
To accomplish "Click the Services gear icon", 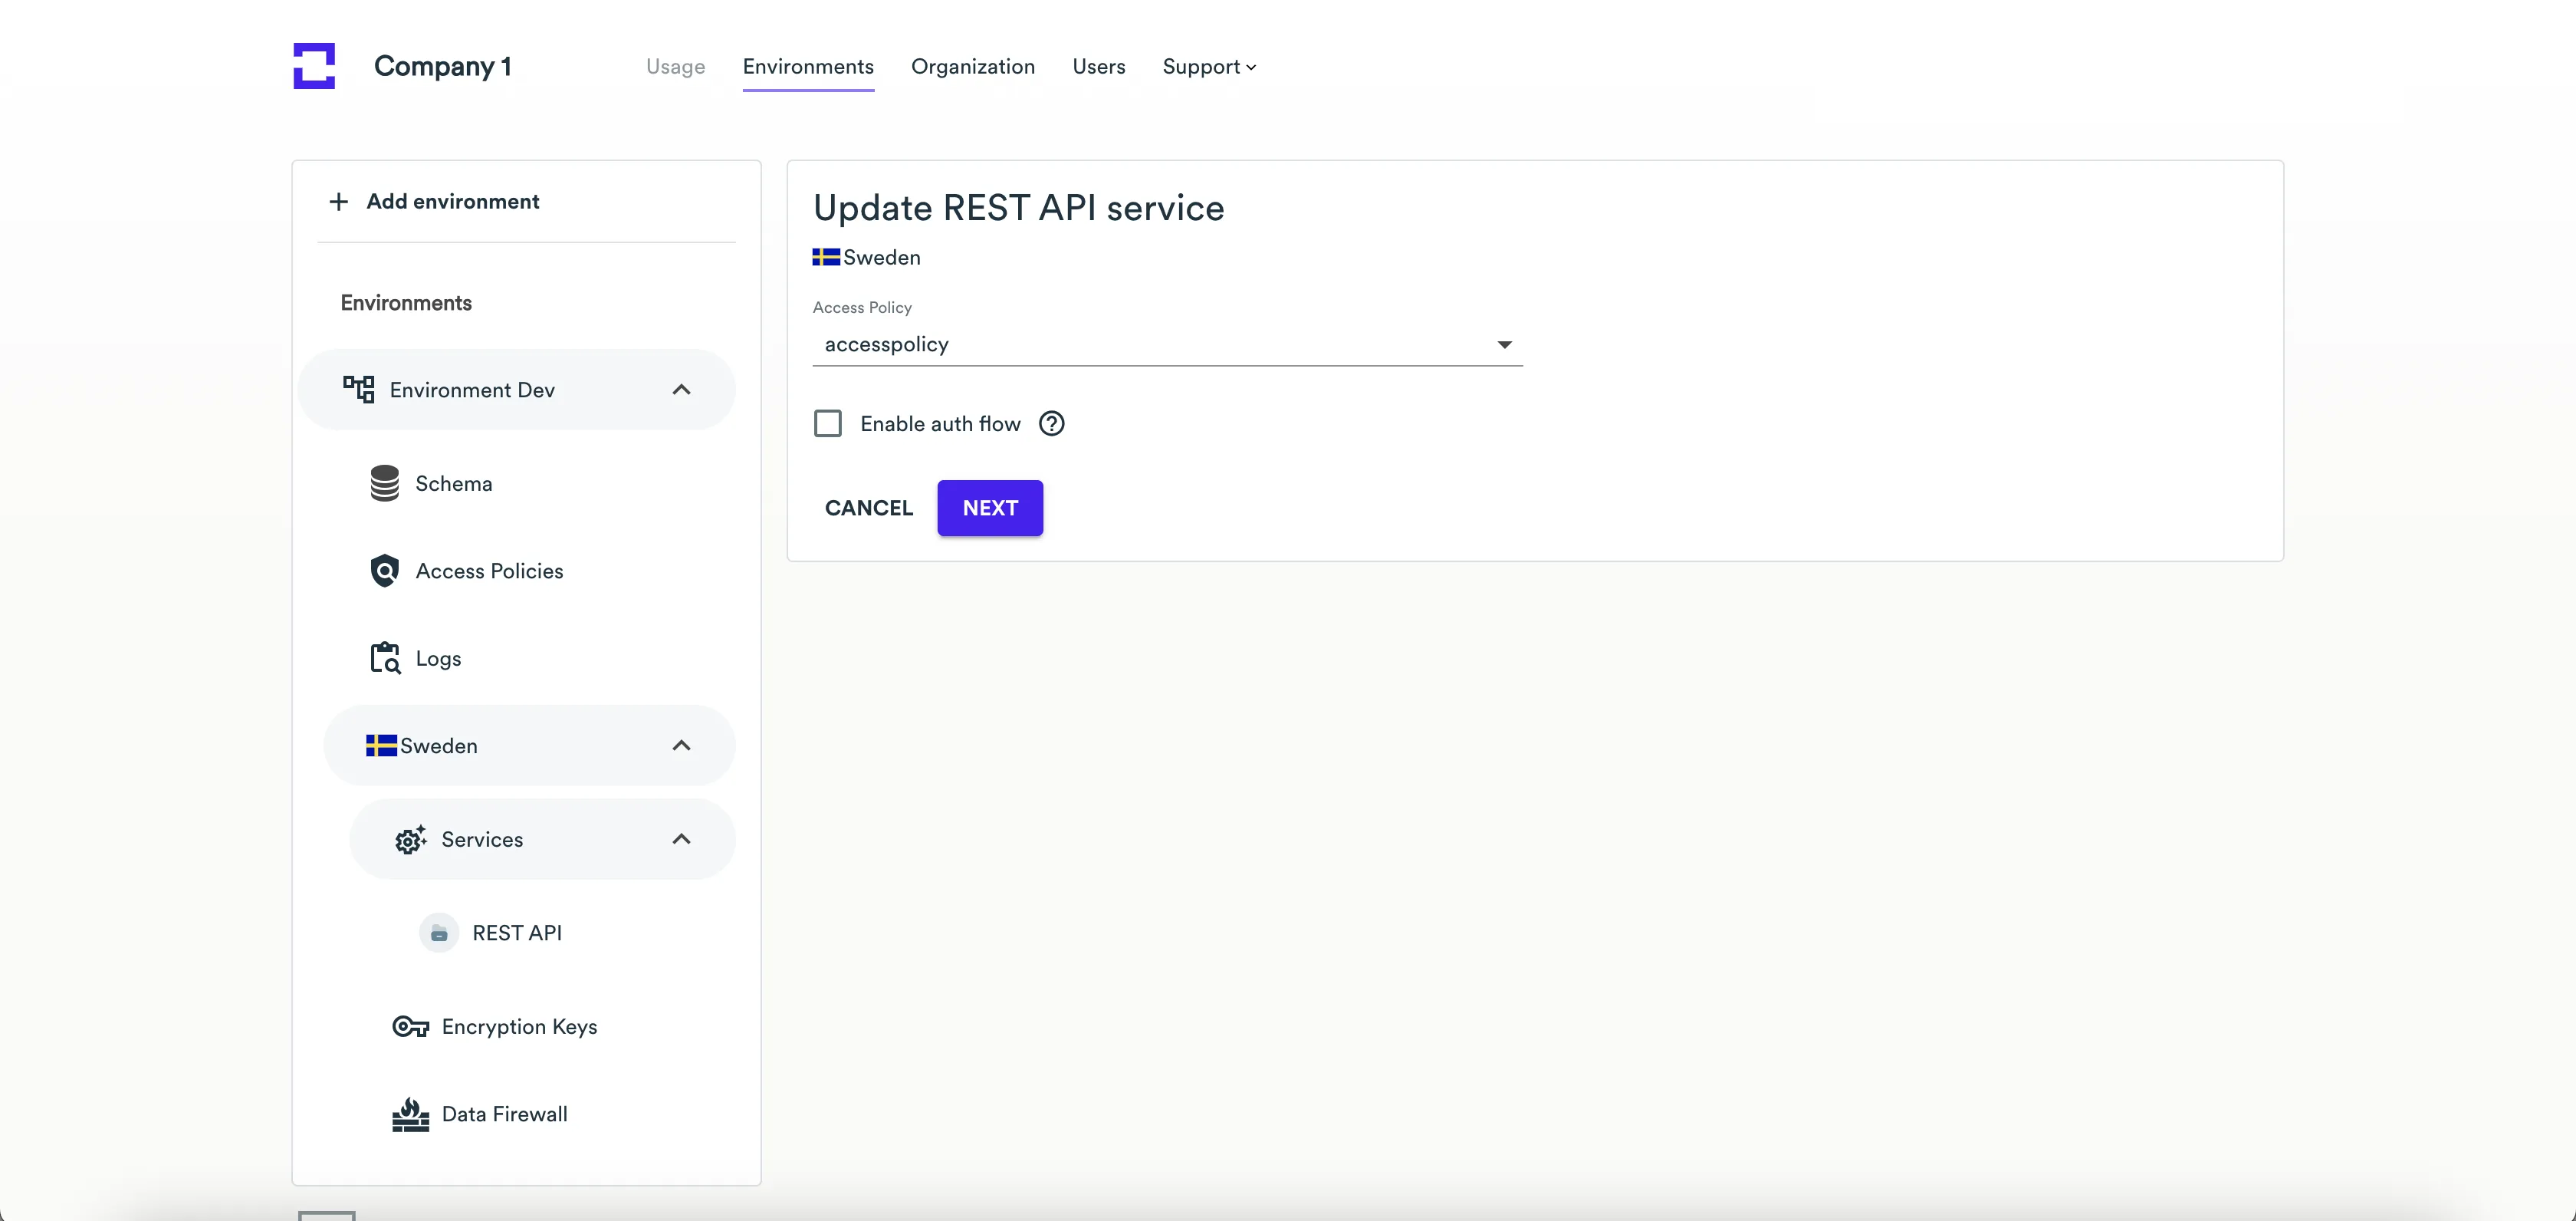I will (410, 840).
